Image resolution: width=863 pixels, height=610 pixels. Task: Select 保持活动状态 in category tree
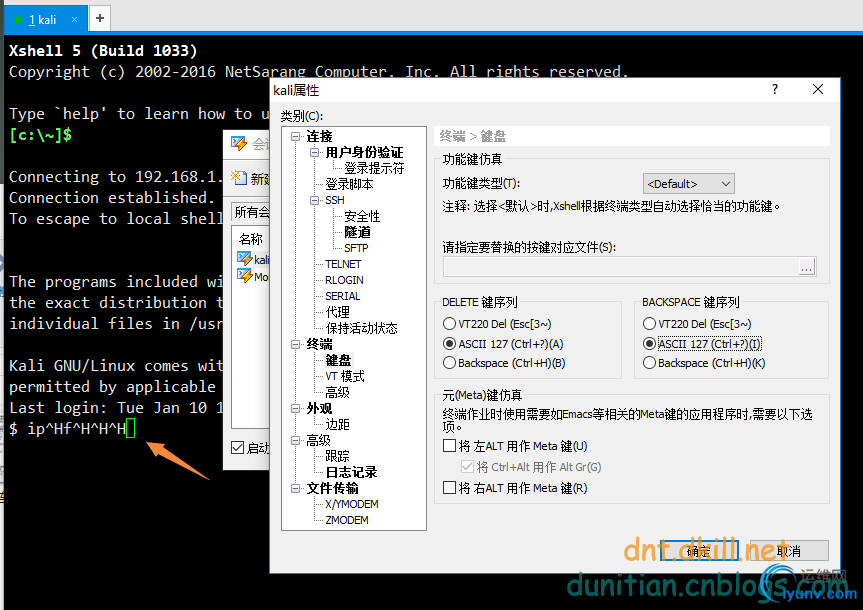(x=361, y=328)
